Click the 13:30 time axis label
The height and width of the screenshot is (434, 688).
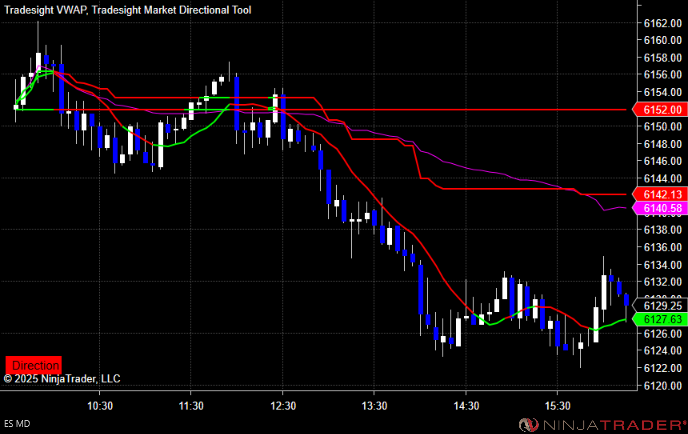click(374, 405)
